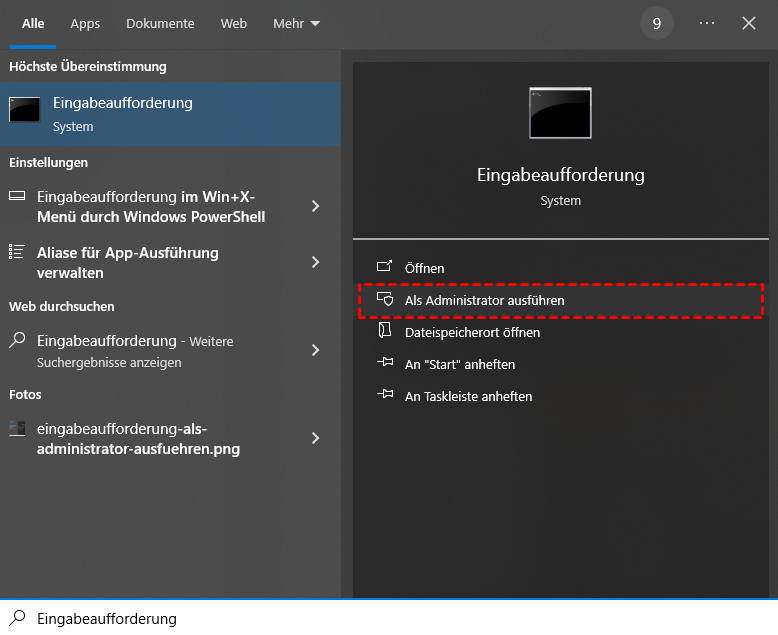Choose Als Administrator ausführen
This screenshot has width=778, height=635.
pyautogui.click(x=561, y=300)
